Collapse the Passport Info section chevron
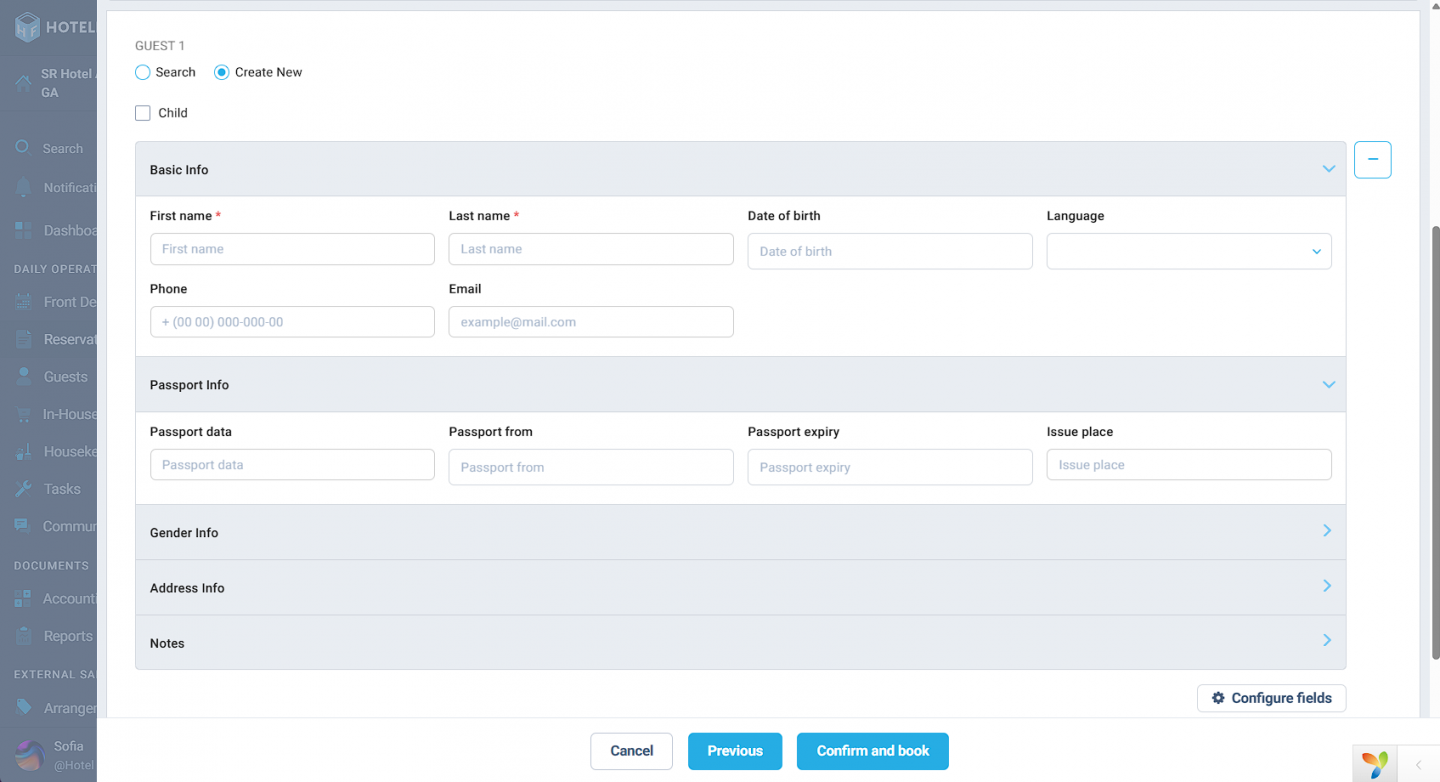 tap(1328, 384)
